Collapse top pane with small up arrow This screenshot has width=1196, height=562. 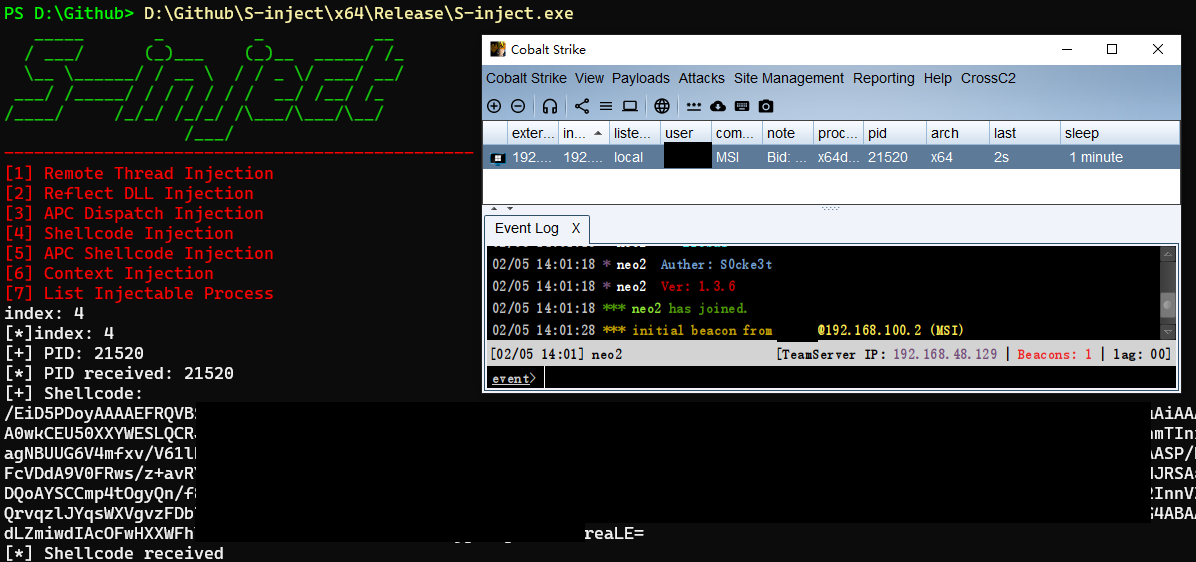pyautogui.click(x=492, y=208)
